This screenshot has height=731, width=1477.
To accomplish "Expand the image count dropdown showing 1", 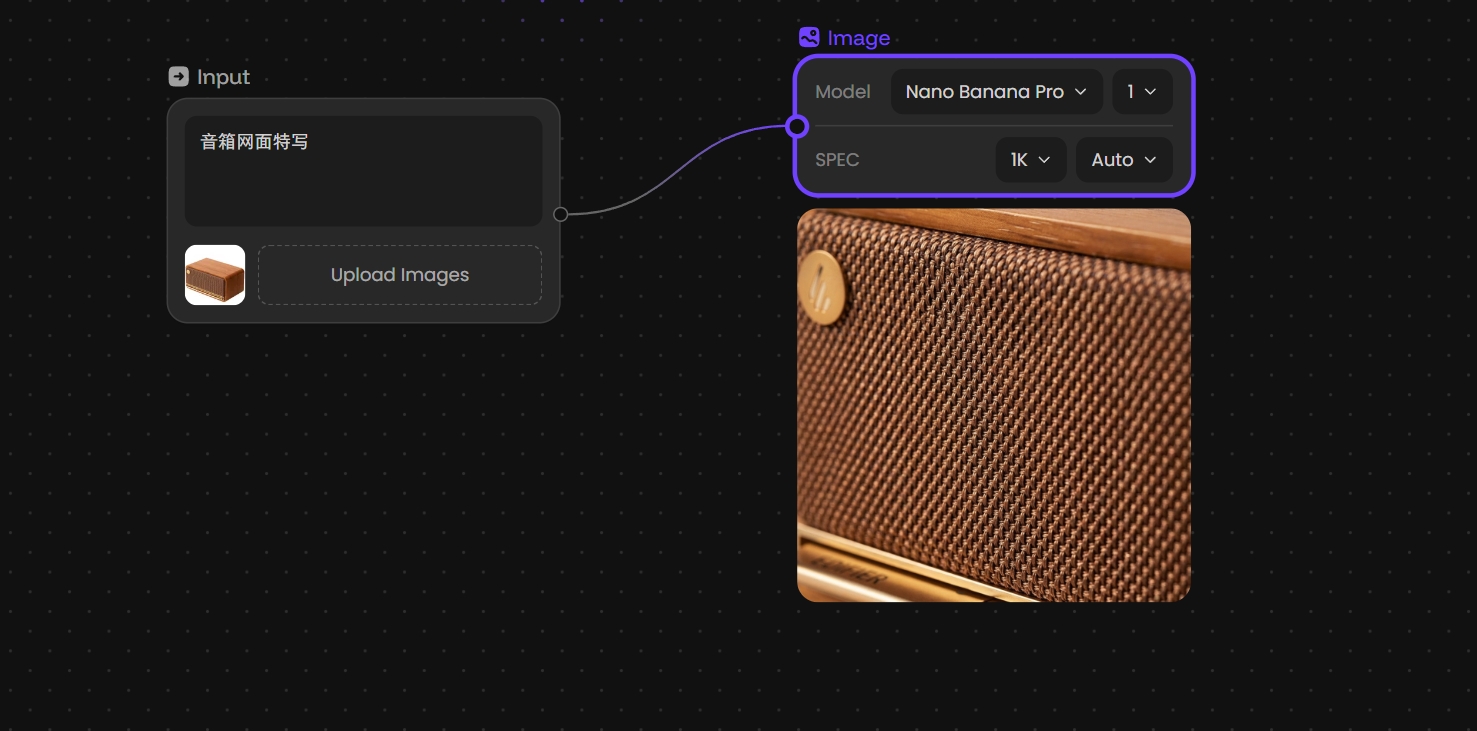I will click(x=1141, y=92).
